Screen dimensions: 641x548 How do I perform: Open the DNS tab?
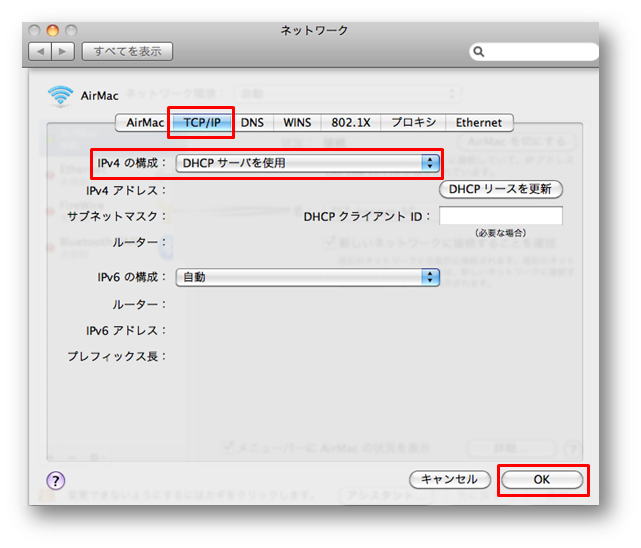[252, 123]
